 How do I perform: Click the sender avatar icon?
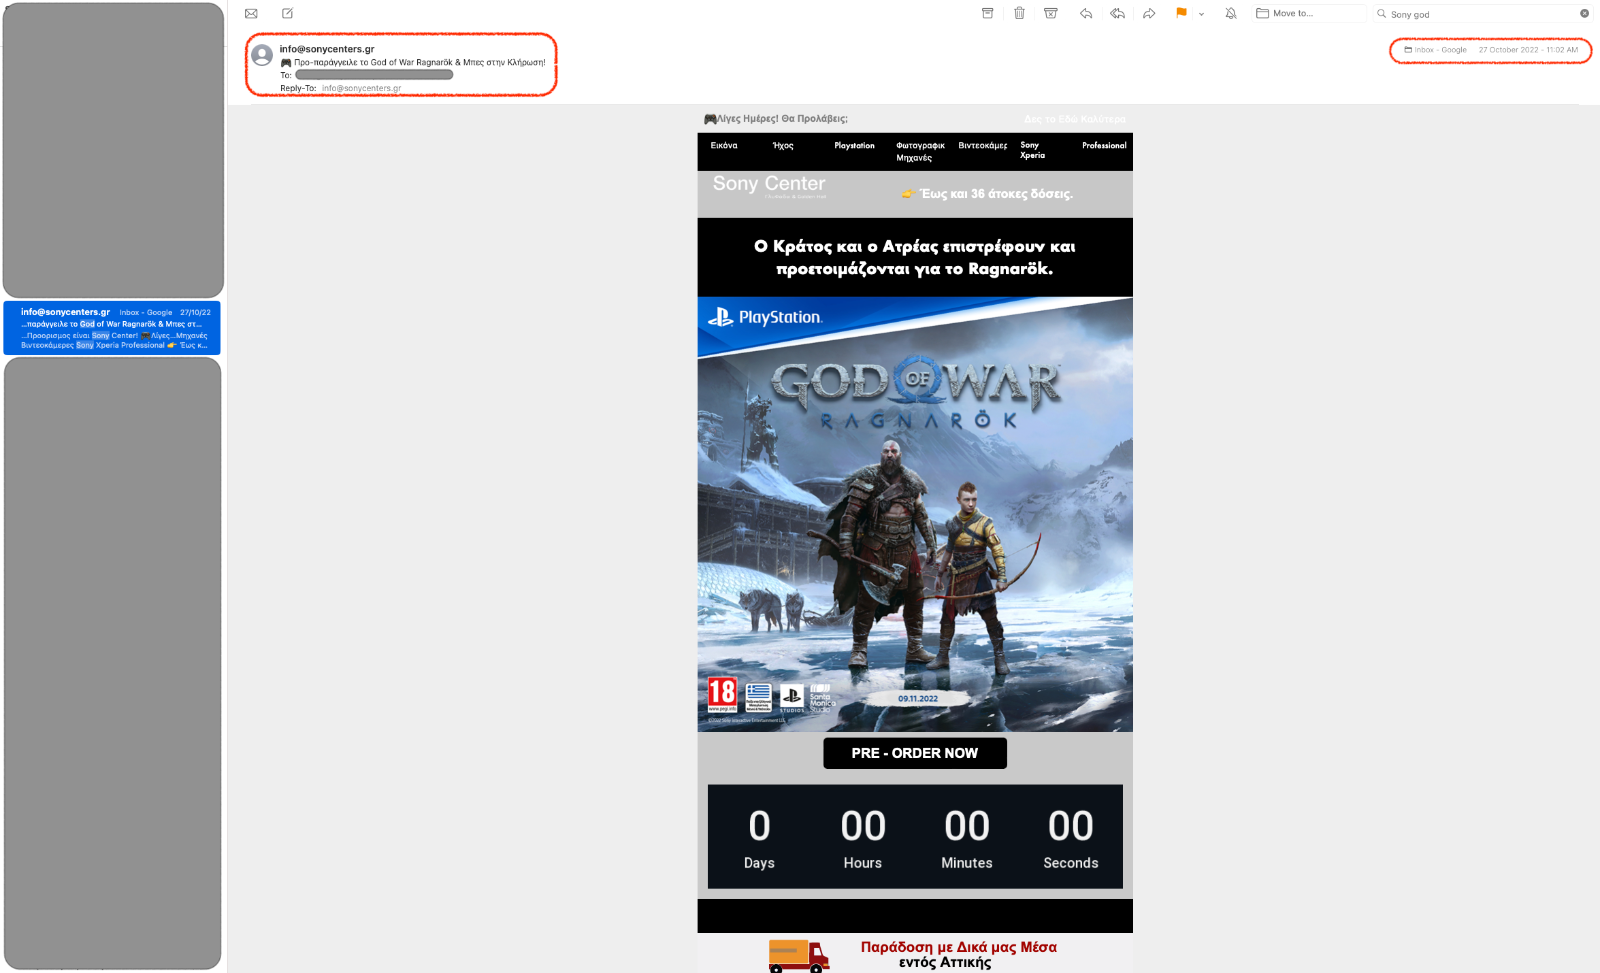[x=262, y=55]
